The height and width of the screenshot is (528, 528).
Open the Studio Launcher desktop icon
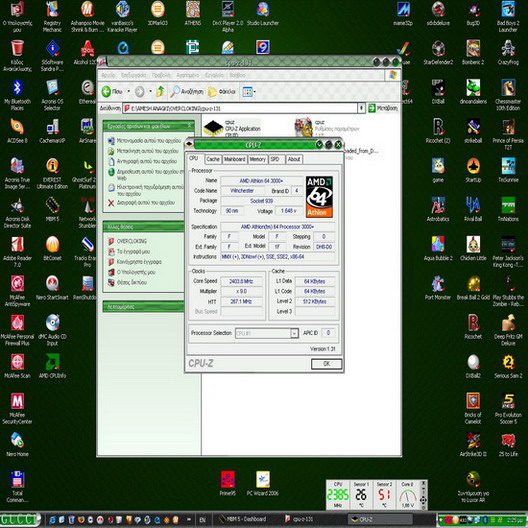263,13
